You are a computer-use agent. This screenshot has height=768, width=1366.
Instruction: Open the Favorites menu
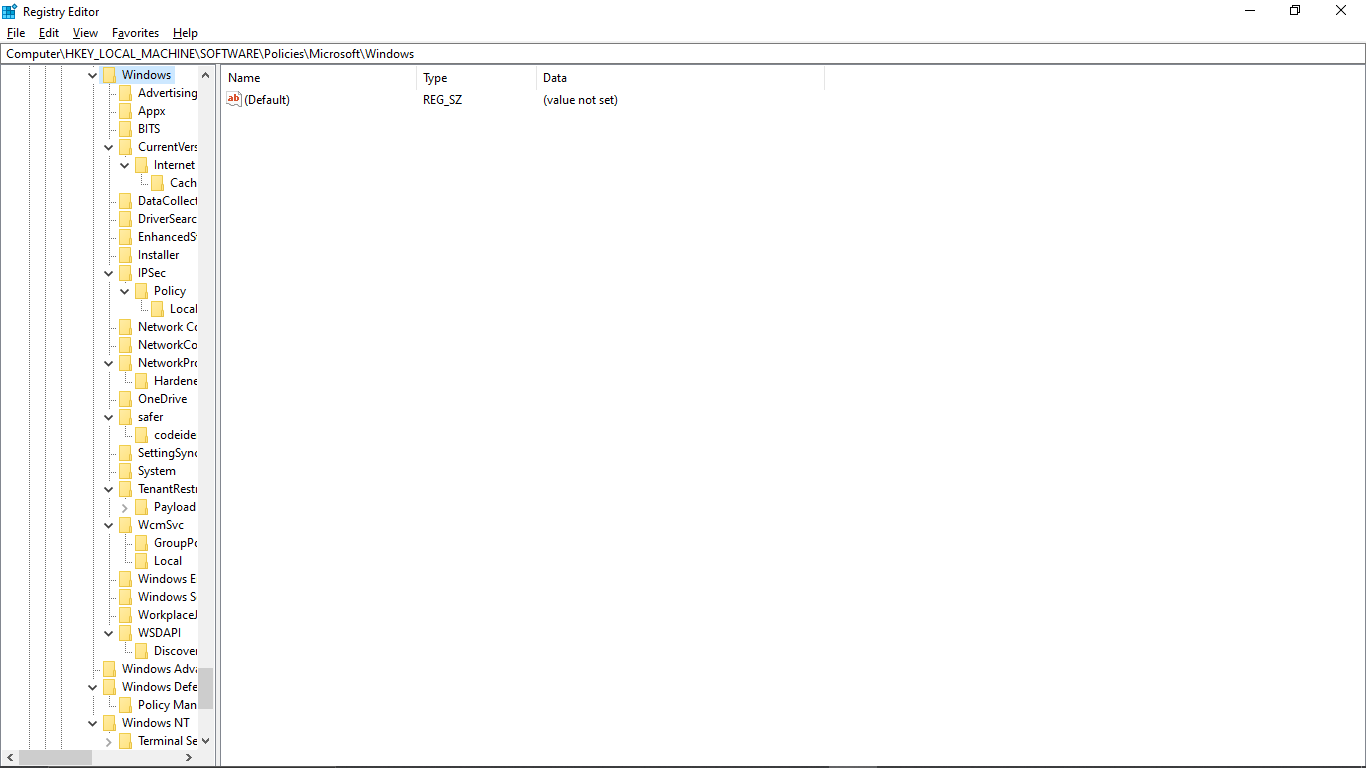[x=135, y=33]
